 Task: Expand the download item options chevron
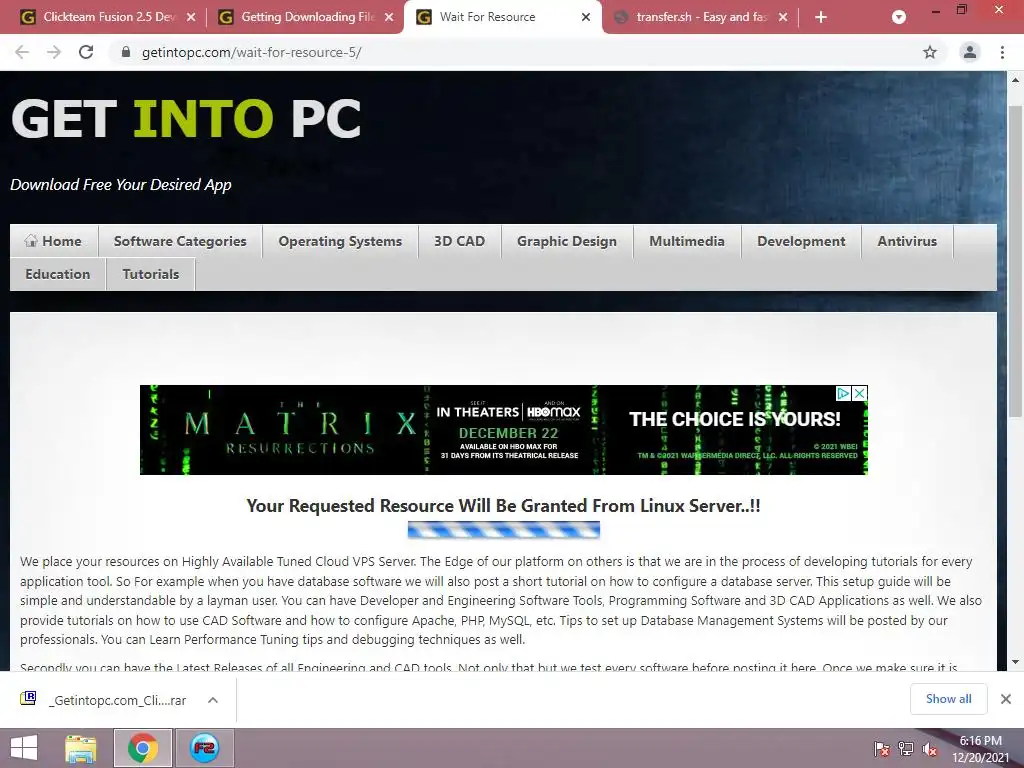point(212,700)
